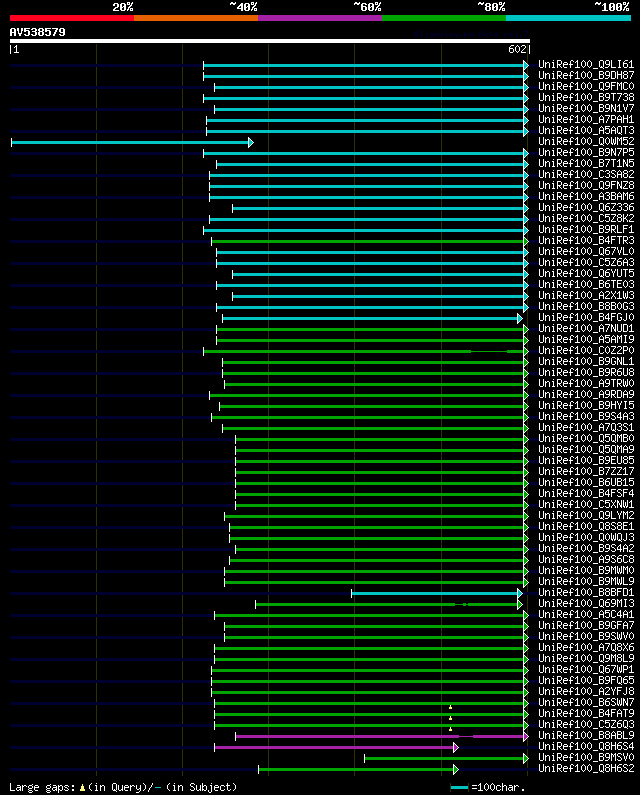The image size is (640, 795).
Task: Click the cyan ~100% legend segment
Action: (568, 18)
